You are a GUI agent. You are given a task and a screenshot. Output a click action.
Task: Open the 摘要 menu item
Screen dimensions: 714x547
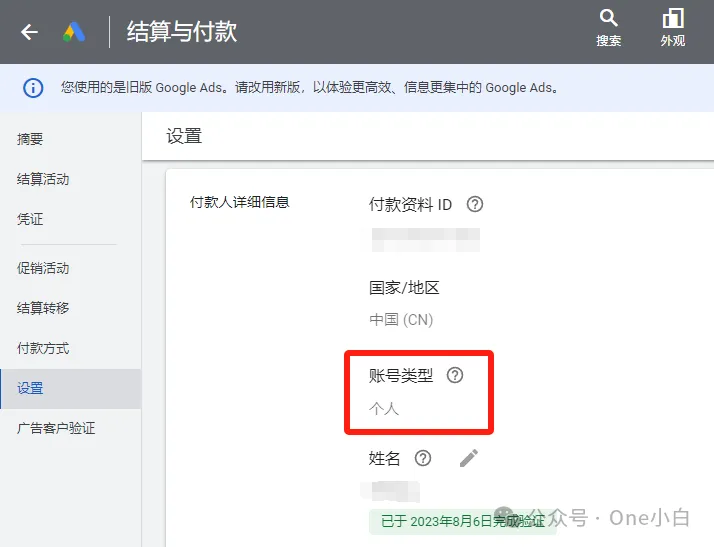click(30, 139)
